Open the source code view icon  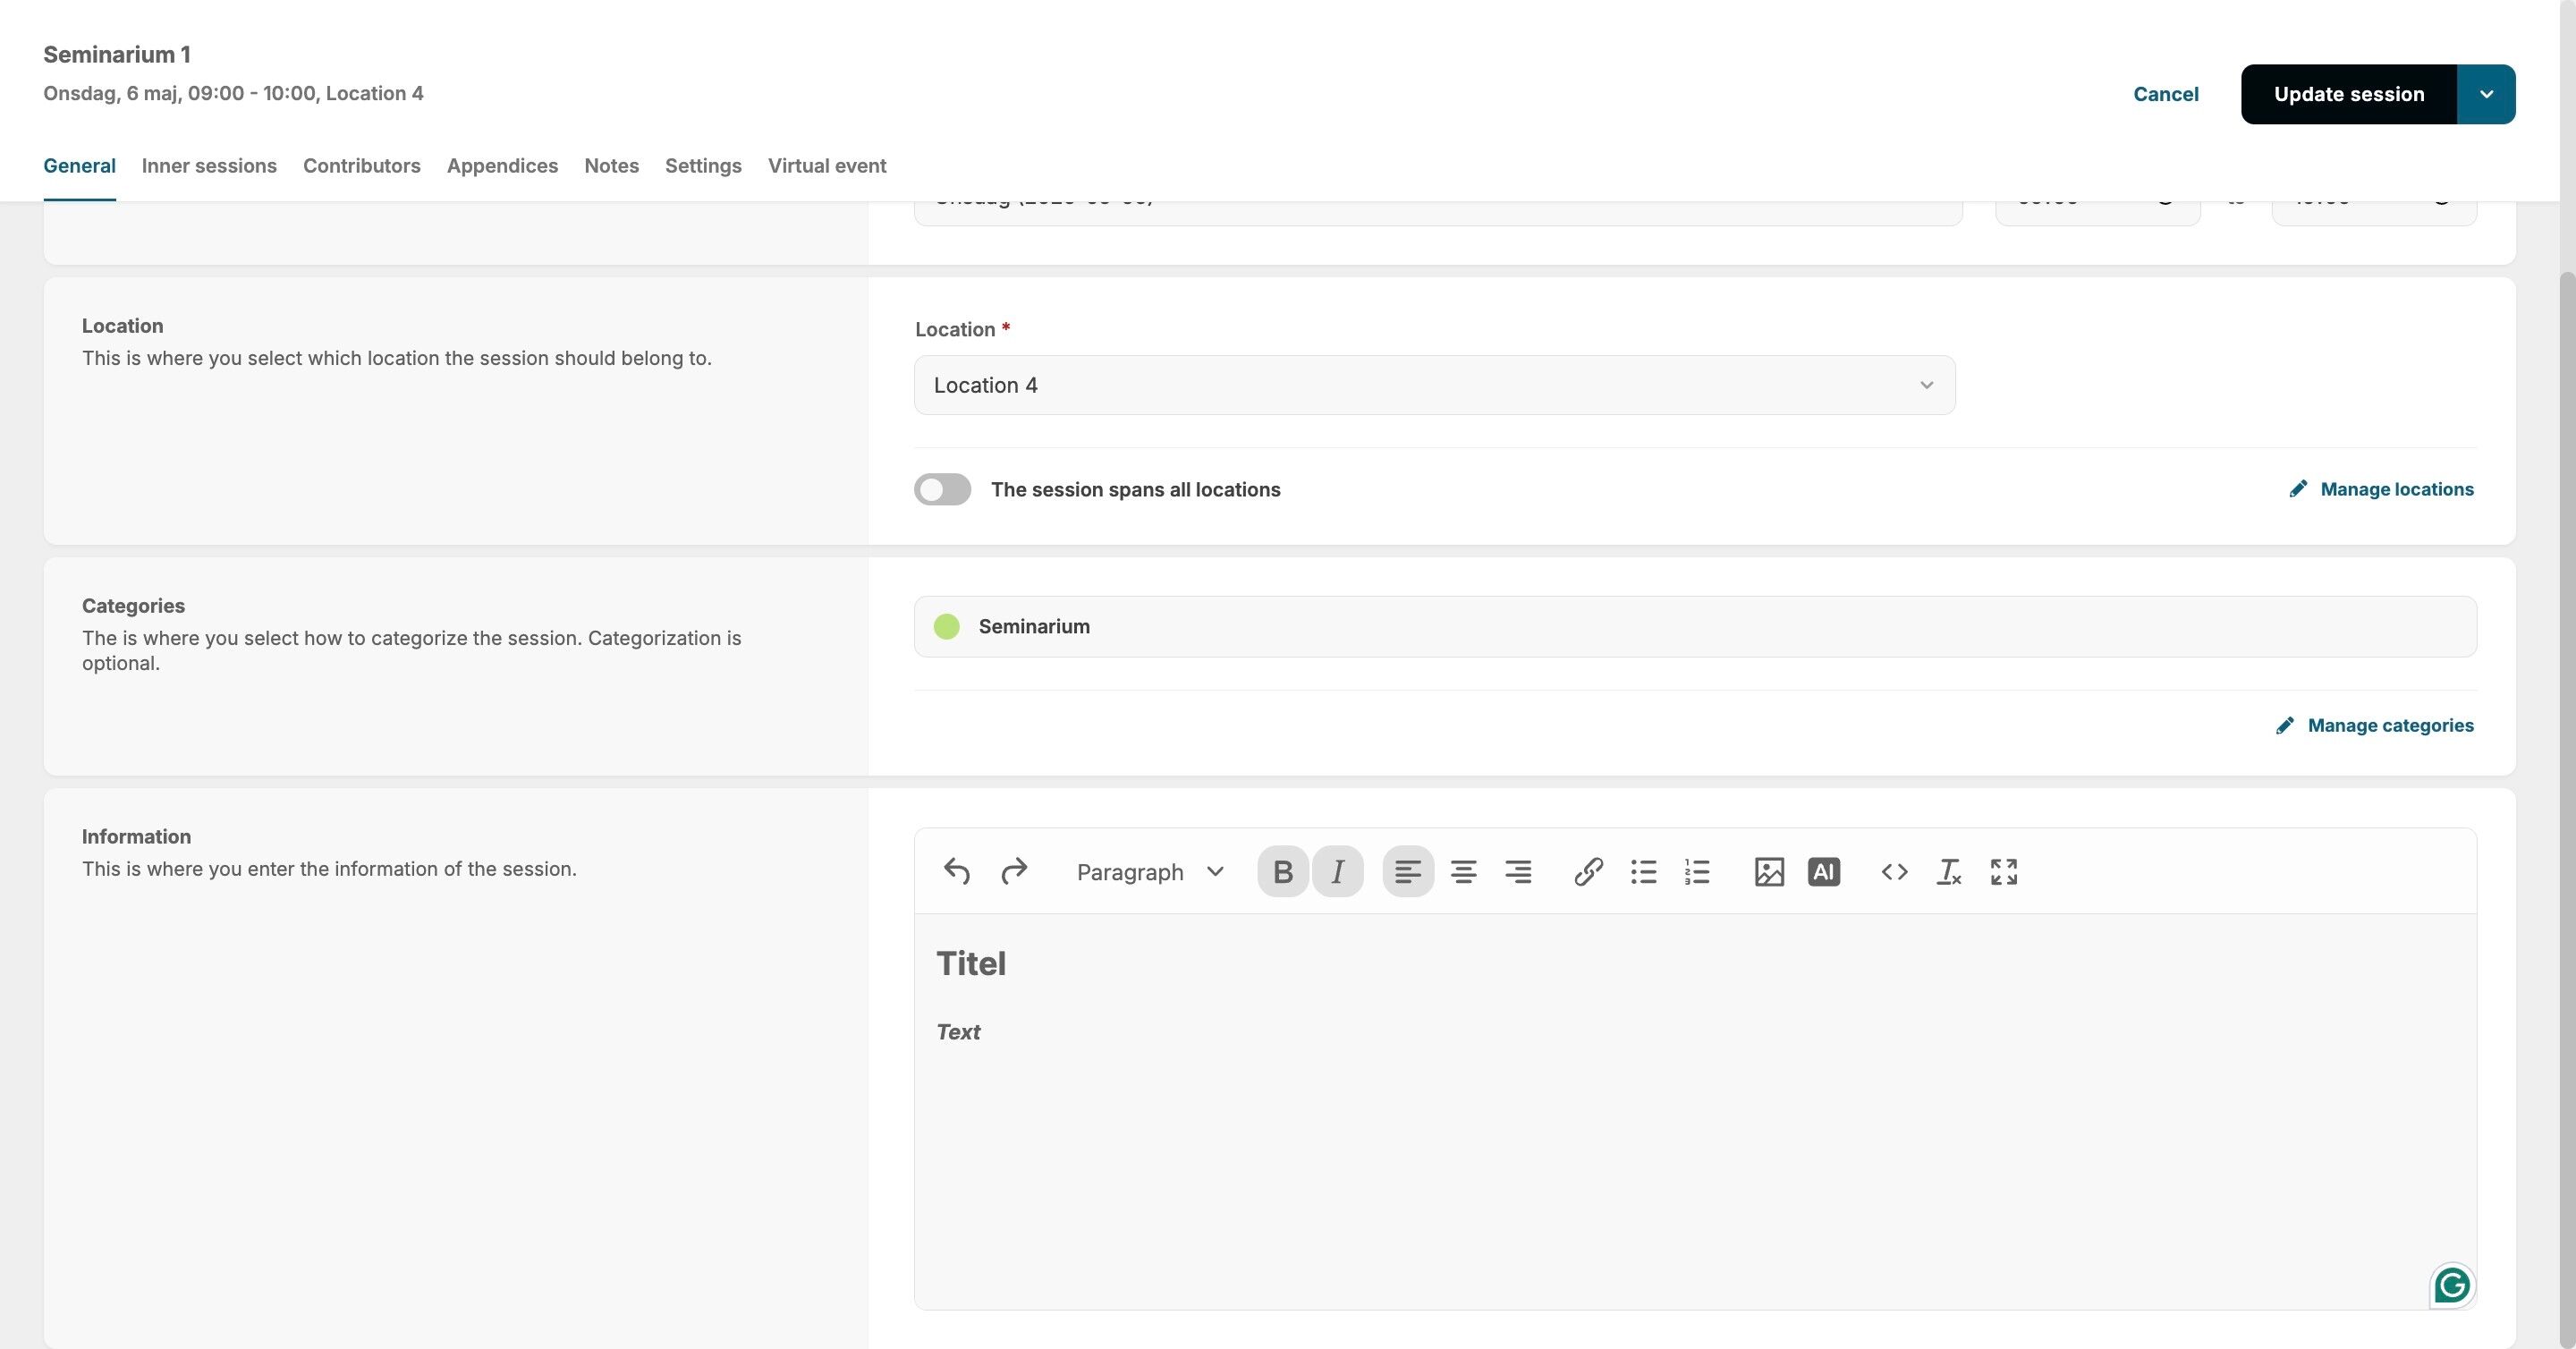point(1893,871)
